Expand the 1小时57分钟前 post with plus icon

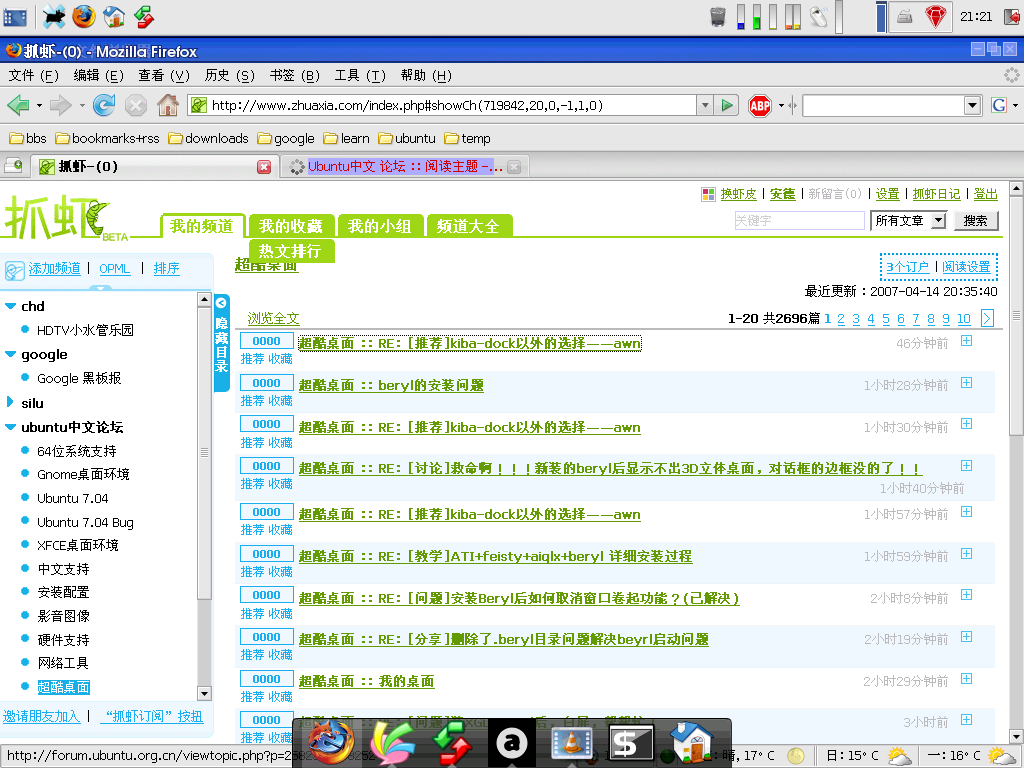[967, 512]
